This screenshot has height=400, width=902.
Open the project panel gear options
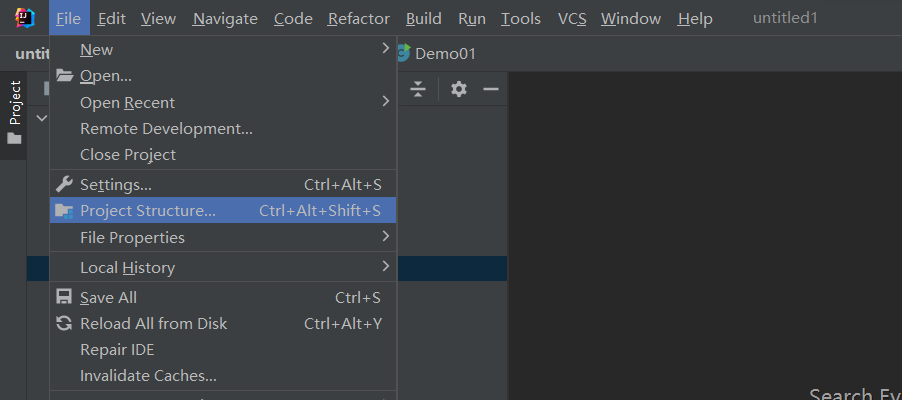[459, 89]
